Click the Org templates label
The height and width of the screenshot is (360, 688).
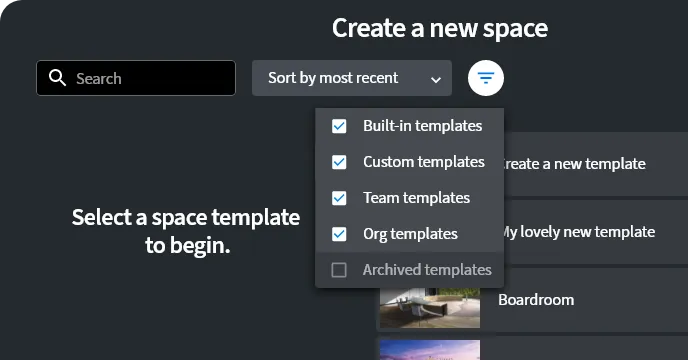pyautogui.click(x=410, y=234)
